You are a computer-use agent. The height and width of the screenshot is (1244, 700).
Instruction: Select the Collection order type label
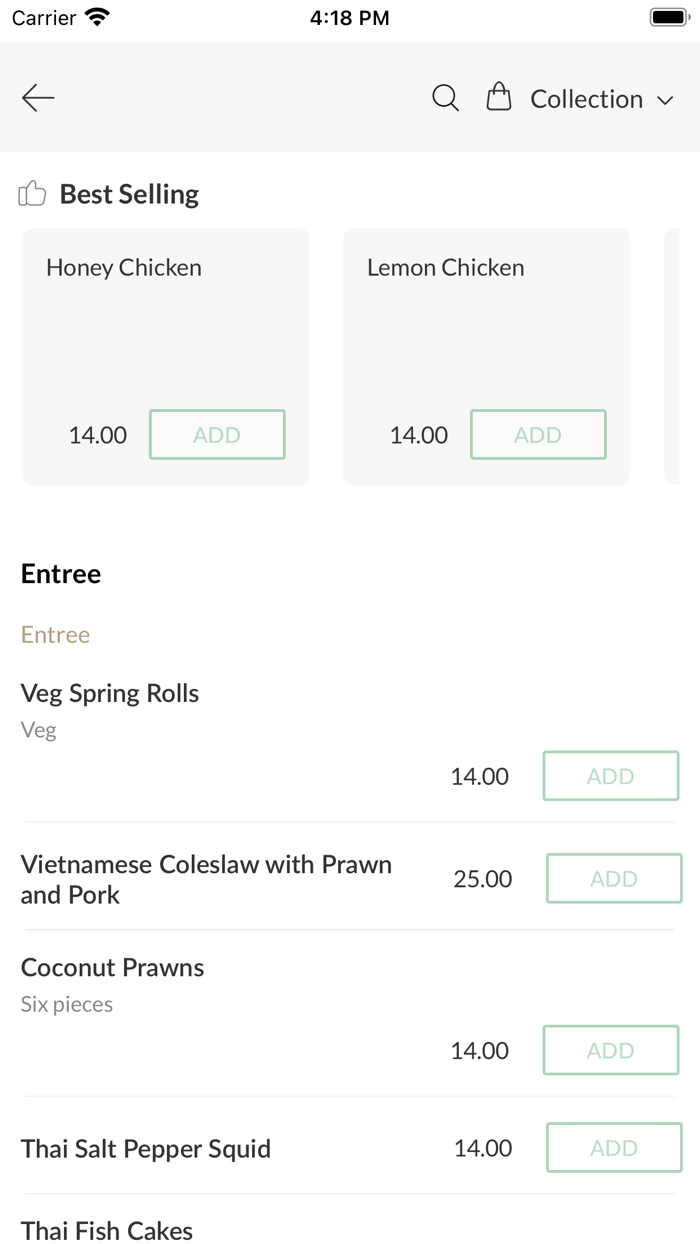(x=586, y=99)
